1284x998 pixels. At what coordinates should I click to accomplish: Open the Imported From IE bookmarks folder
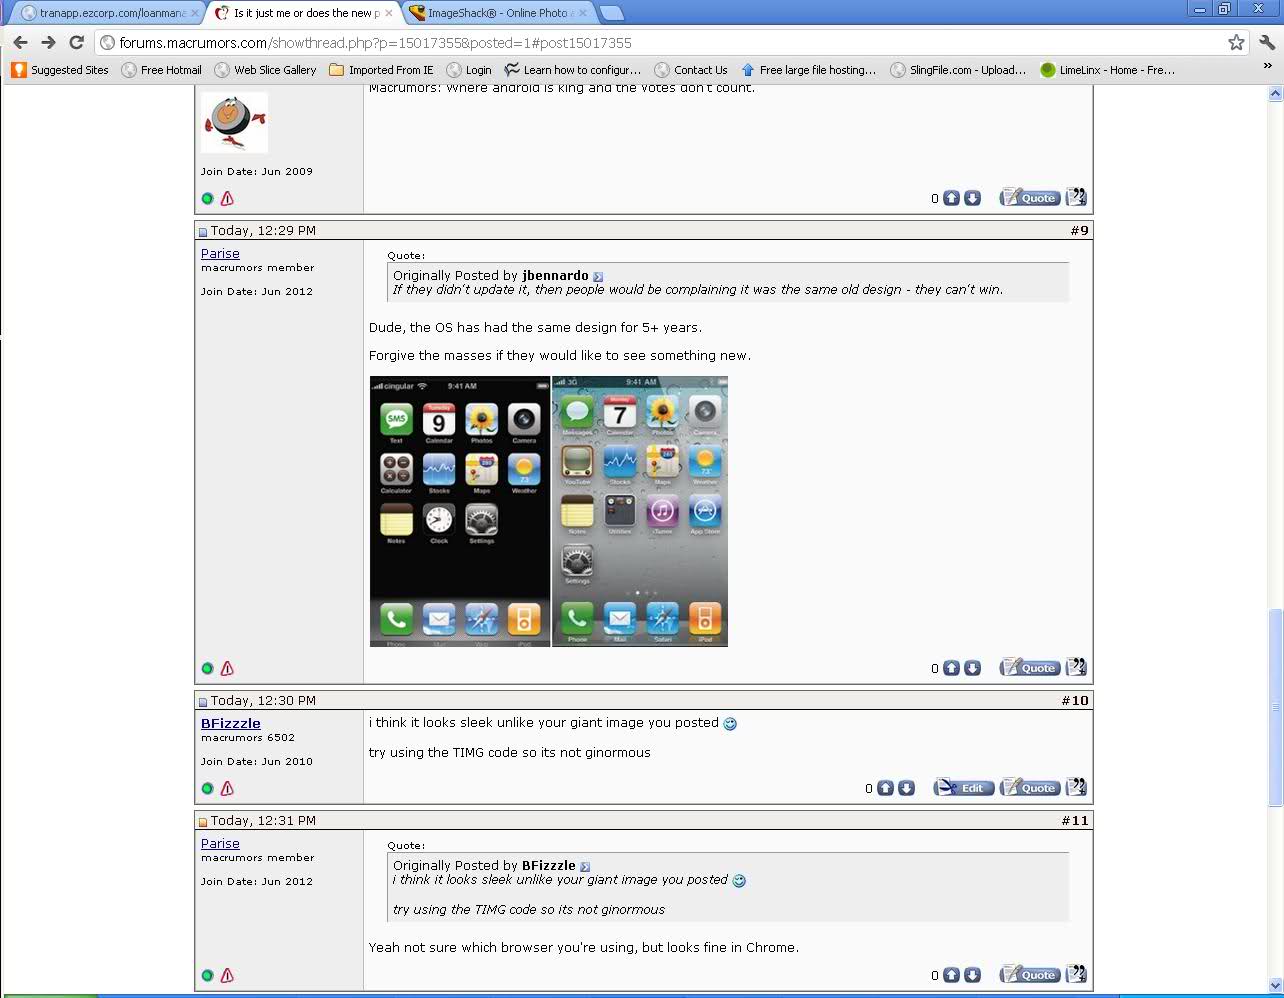tap(382, 70)
